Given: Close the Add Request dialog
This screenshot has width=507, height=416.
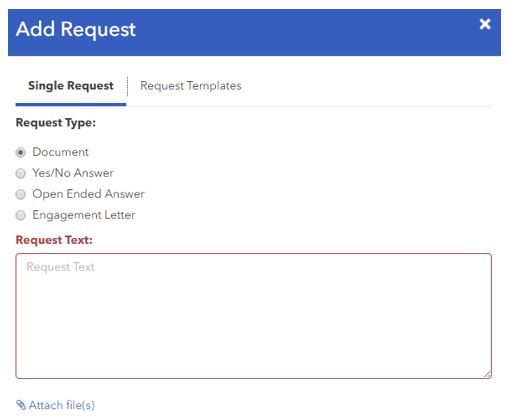Looking at the screenshot, I should pyautogui.click(x=485, y=24).
